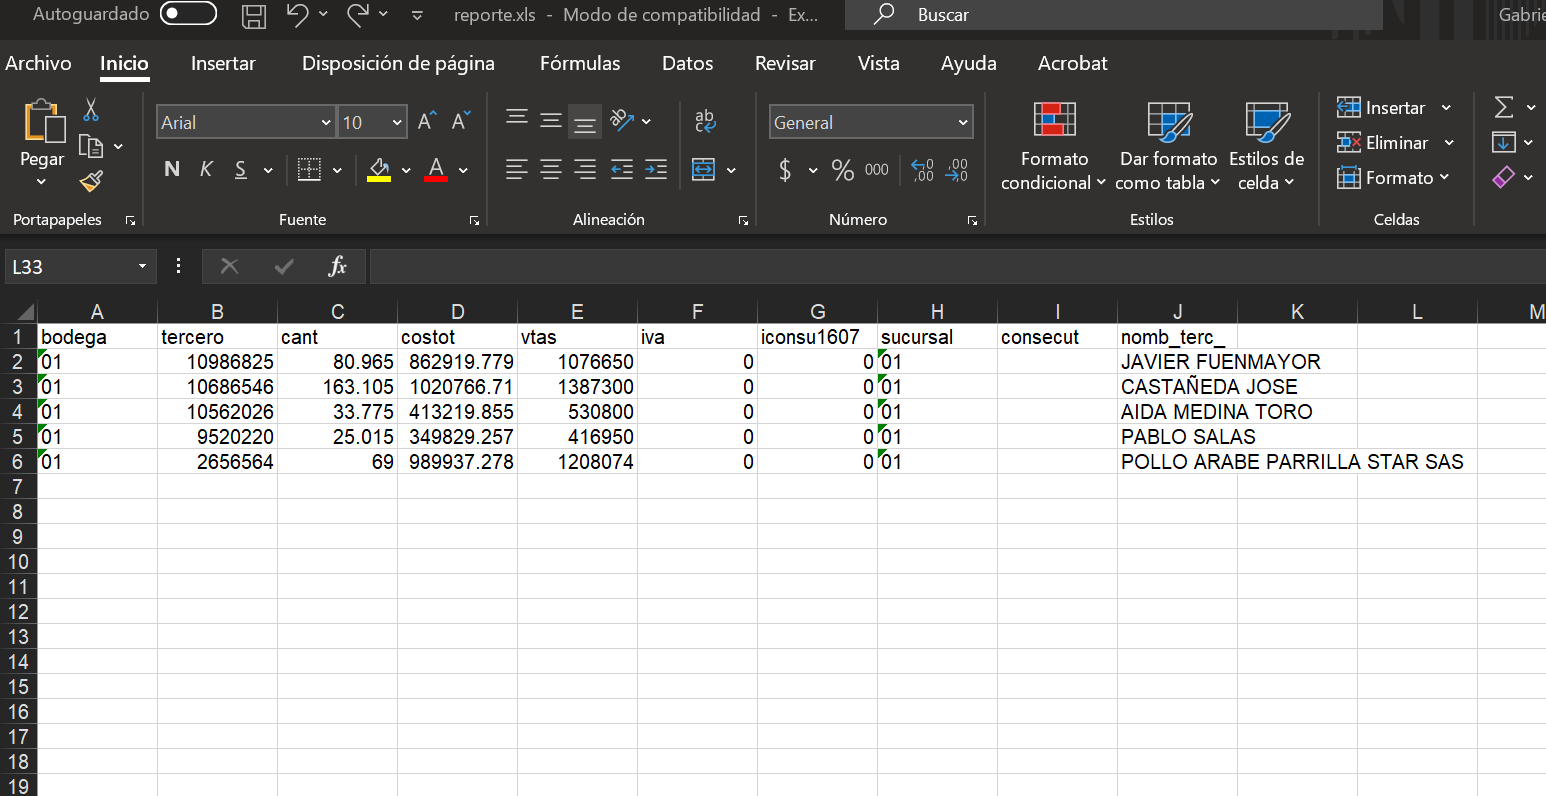
Task: Switch to the Insertar tab
Action: coord(223,63)
